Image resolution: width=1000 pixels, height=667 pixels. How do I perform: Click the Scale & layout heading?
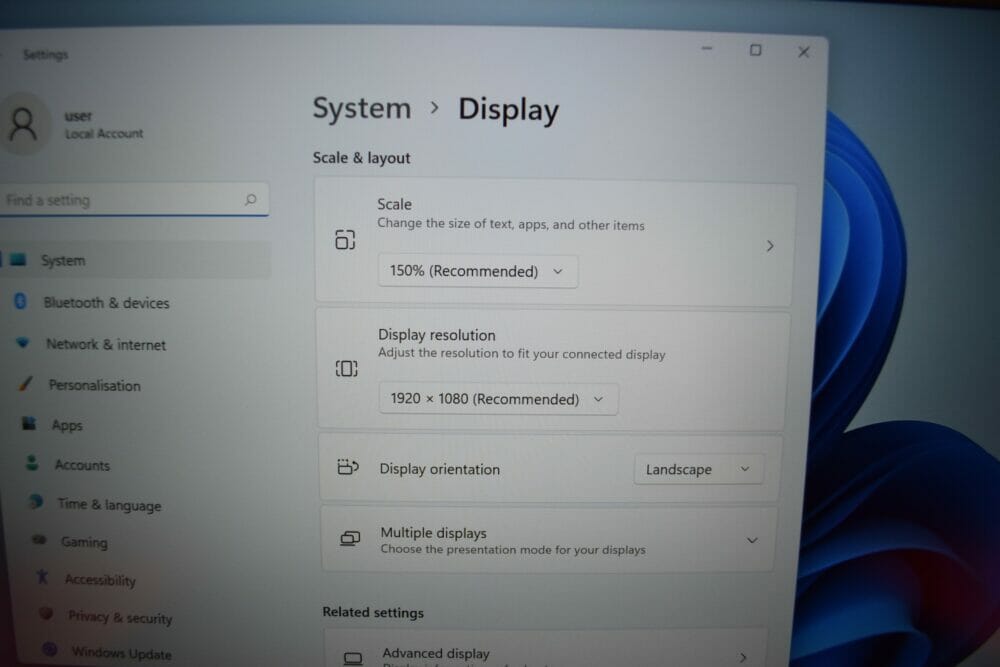362,158
